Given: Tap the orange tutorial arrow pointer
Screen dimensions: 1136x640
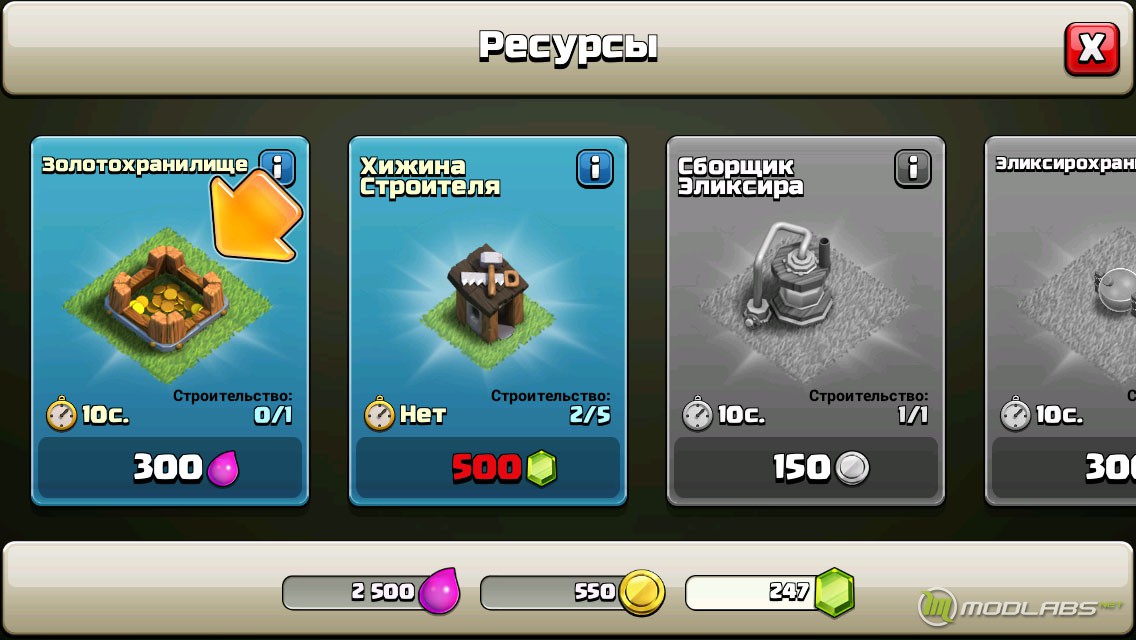Looking at the screenshot, I should pos(255,216).
